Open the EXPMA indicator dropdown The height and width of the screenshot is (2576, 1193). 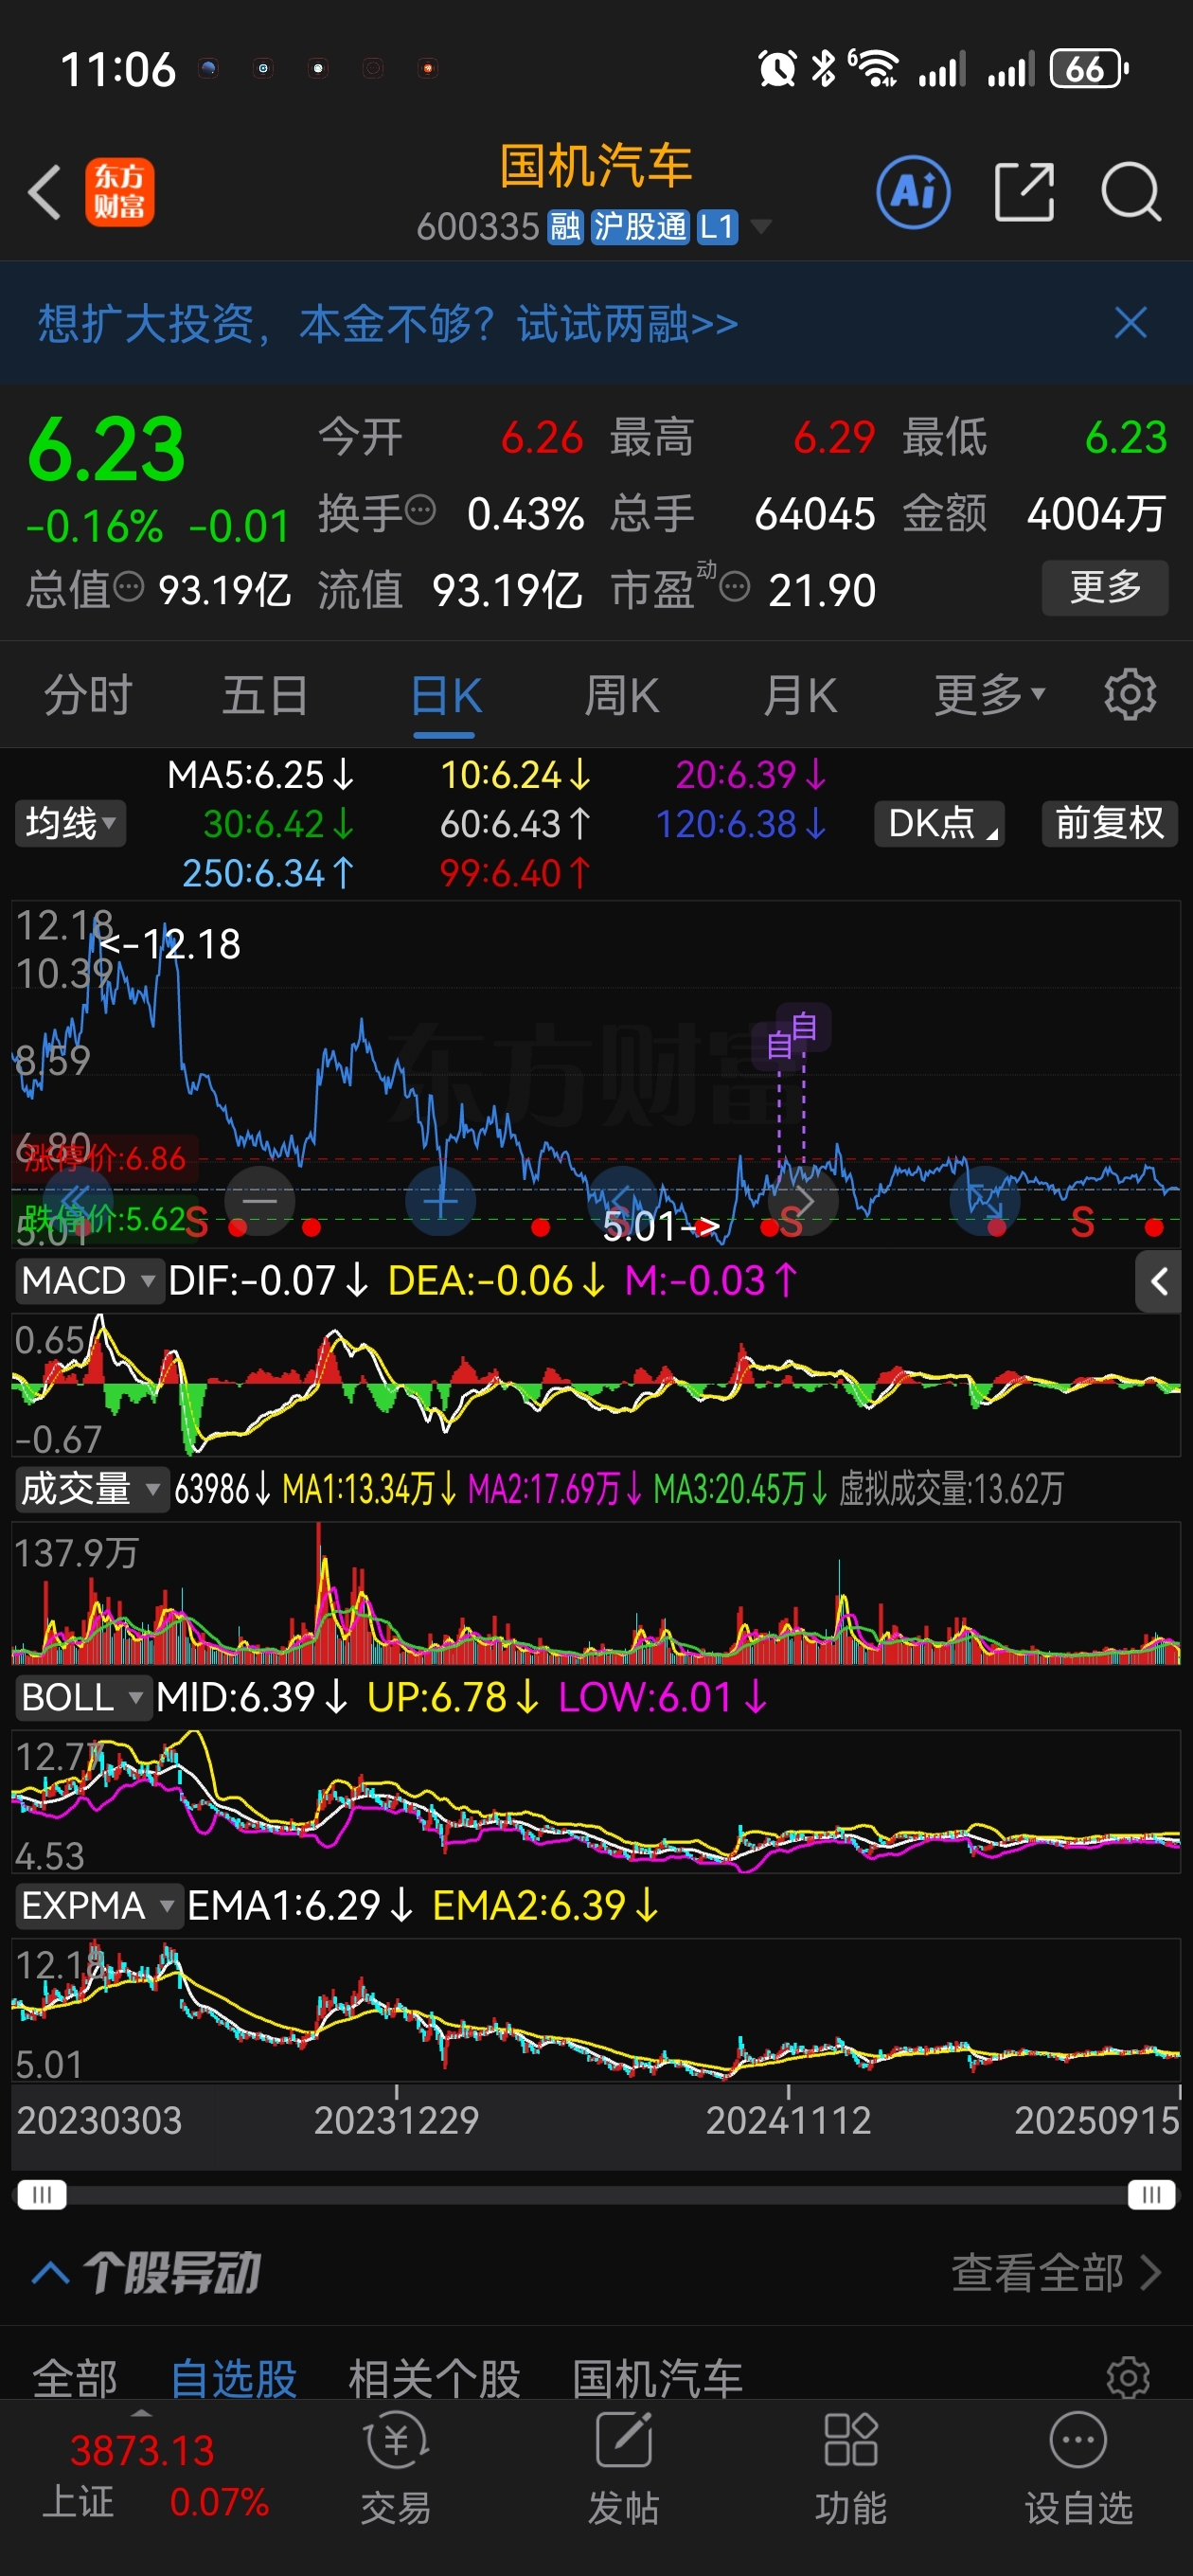[98, 1905]
